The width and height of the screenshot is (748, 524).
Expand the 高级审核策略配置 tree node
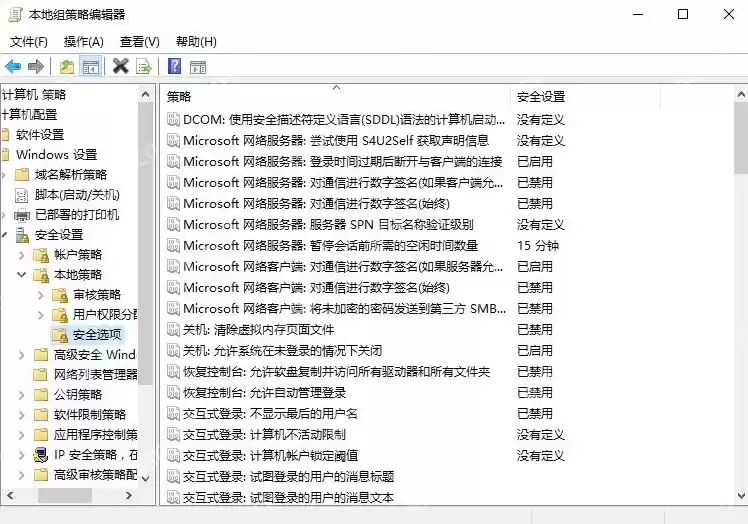click(21, 475)
